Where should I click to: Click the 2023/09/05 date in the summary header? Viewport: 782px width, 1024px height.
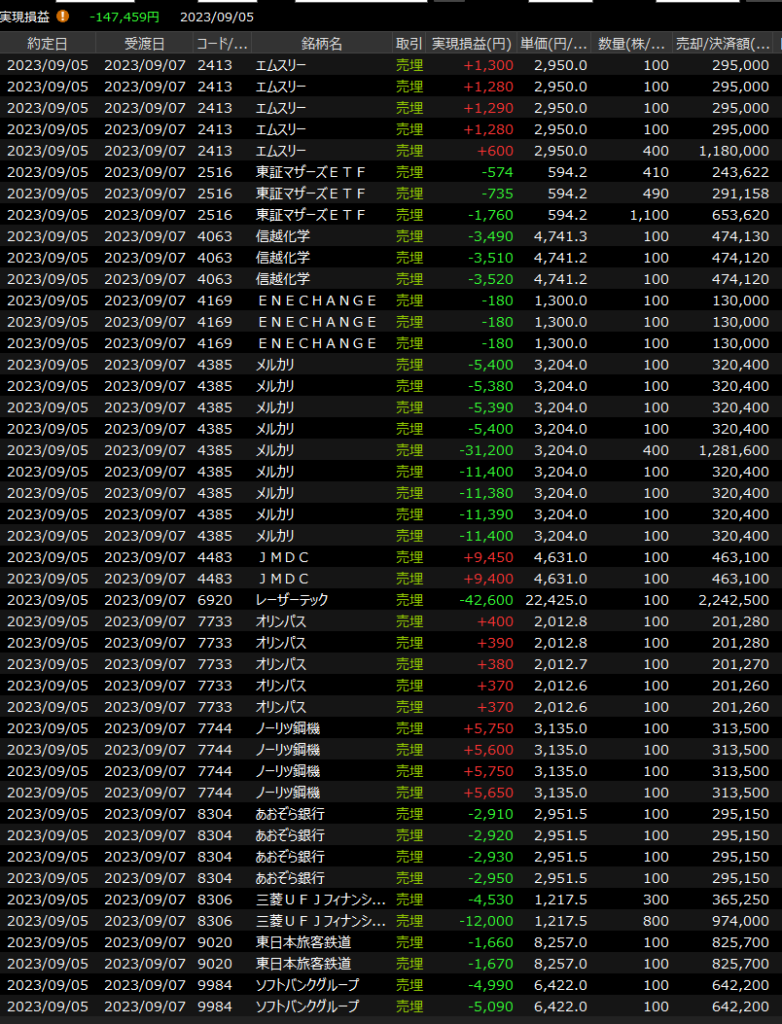[x=217, y=17]
